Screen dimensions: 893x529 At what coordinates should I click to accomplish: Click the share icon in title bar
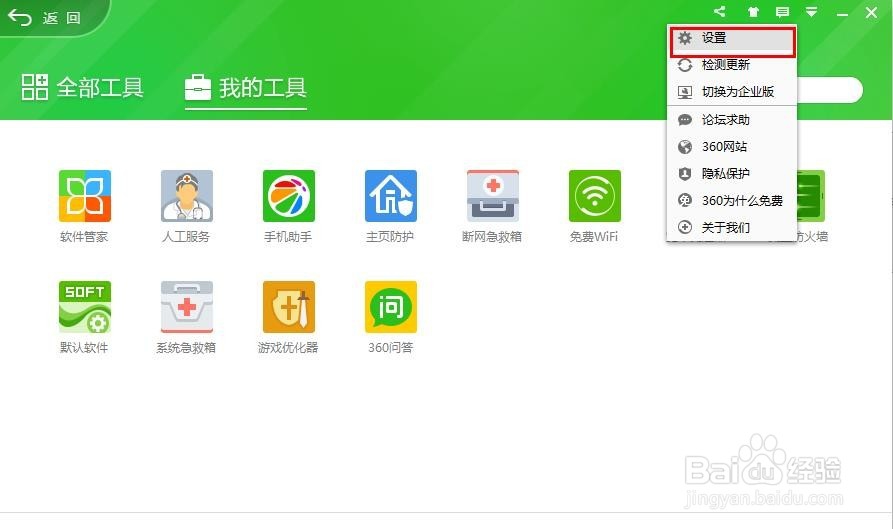tap(720, 11)
